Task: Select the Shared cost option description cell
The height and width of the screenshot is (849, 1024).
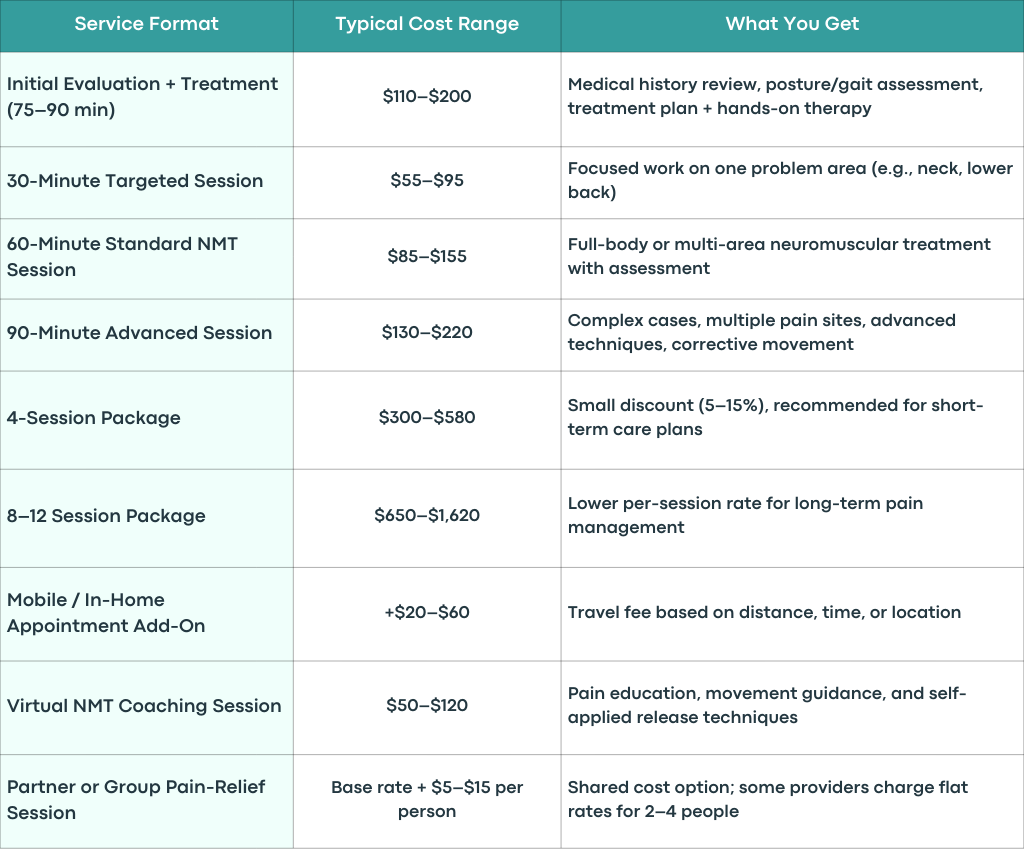Action: click(x=792, y=802)
